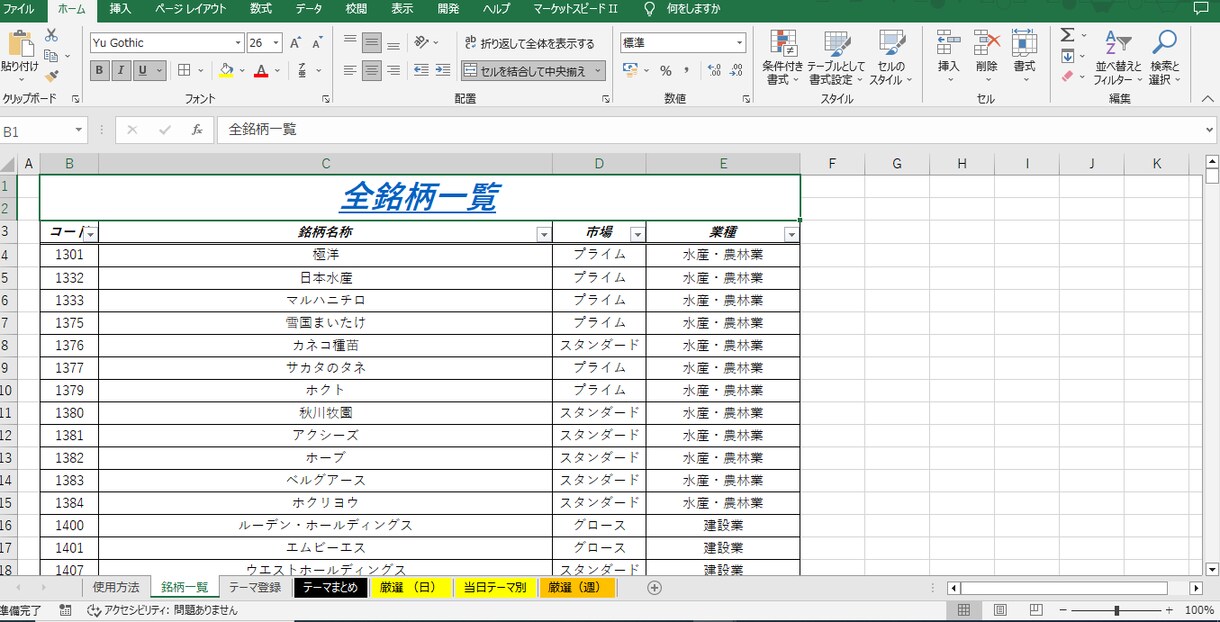
Task: Open the Name Box dropdown arrow
Action: tap(79, 131)
